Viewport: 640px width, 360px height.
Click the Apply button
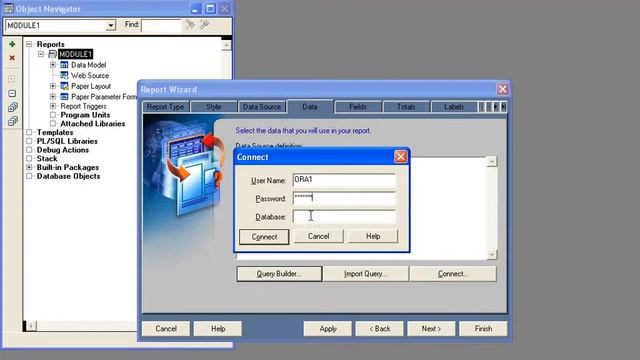pos(328,329)
